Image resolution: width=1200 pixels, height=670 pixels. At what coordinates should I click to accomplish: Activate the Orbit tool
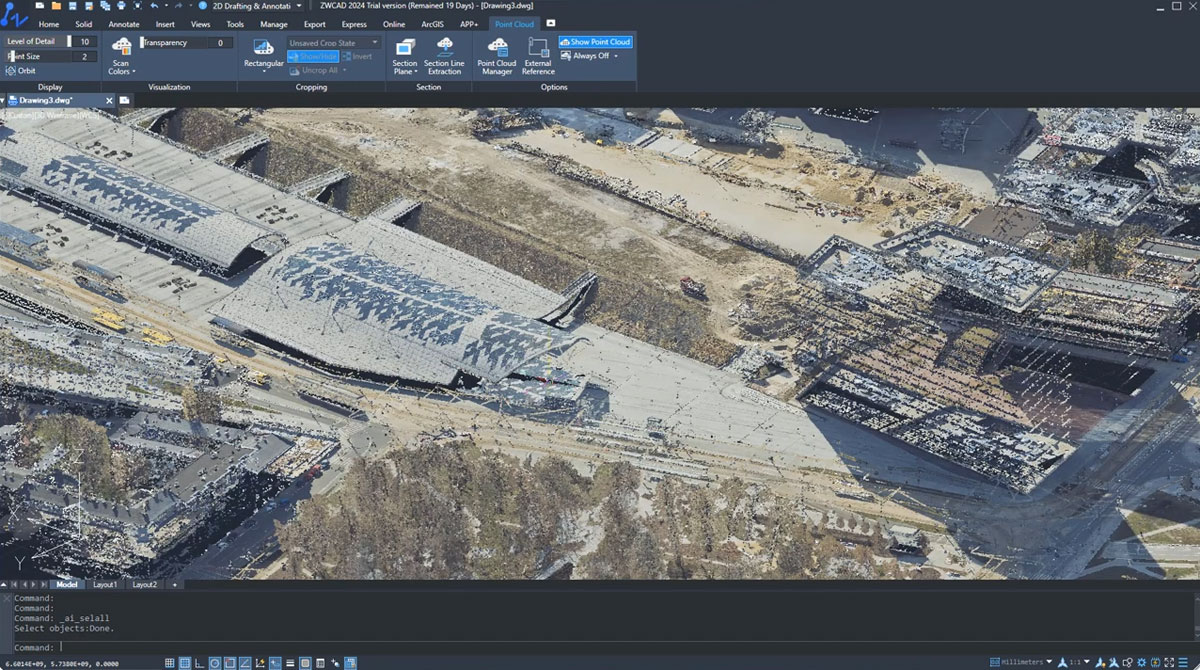pyautogui.click(x=21, y=71)
